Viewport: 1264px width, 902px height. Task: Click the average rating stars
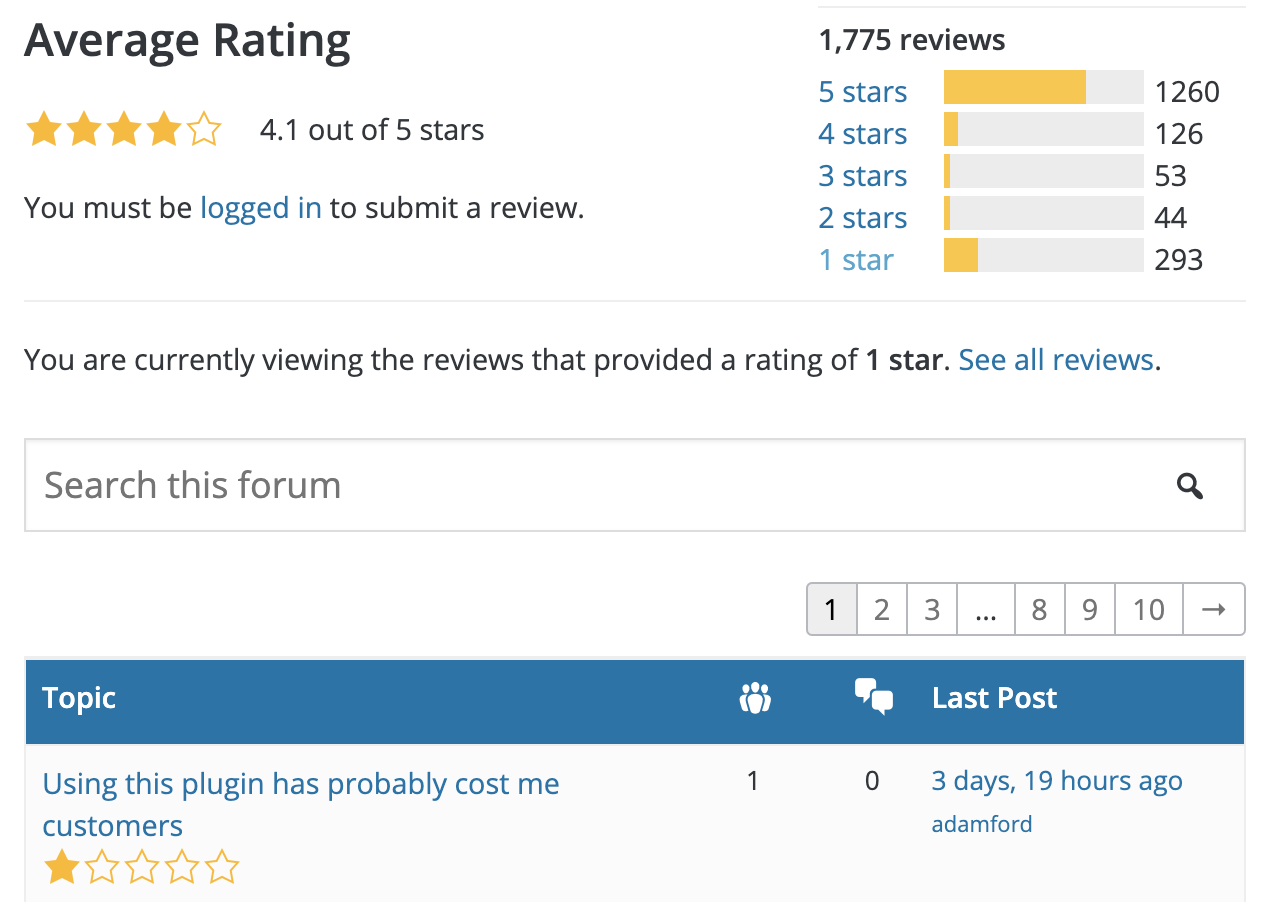123,130
